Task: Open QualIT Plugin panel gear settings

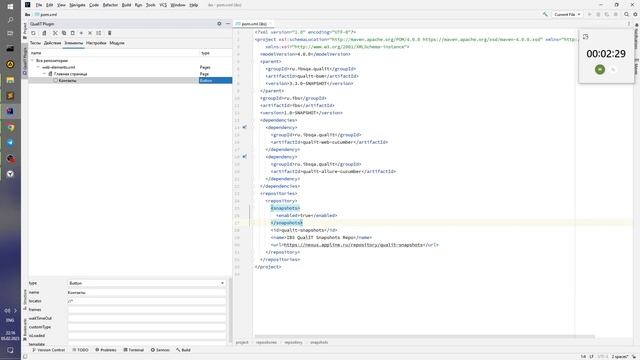Action: [219, 24]
